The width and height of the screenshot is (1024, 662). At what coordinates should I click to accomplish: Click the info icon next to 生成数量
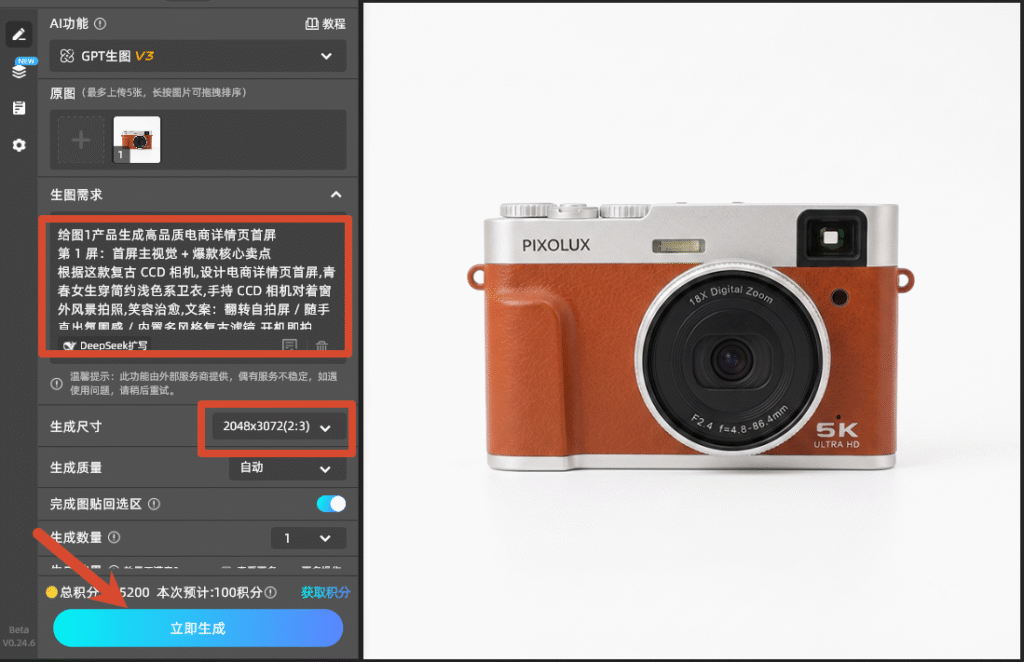click(x=114, y=537)
